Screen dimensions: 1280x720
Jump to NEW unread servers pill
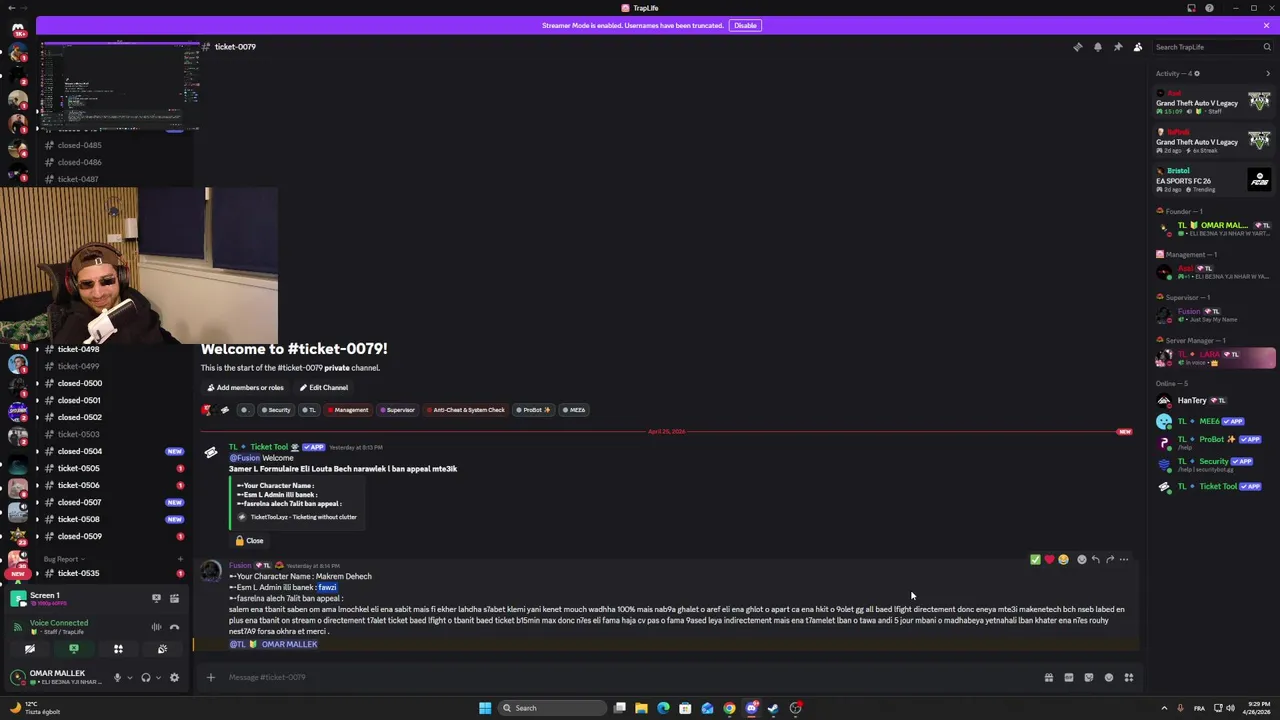pyautogui.click(x=17, y=574)
